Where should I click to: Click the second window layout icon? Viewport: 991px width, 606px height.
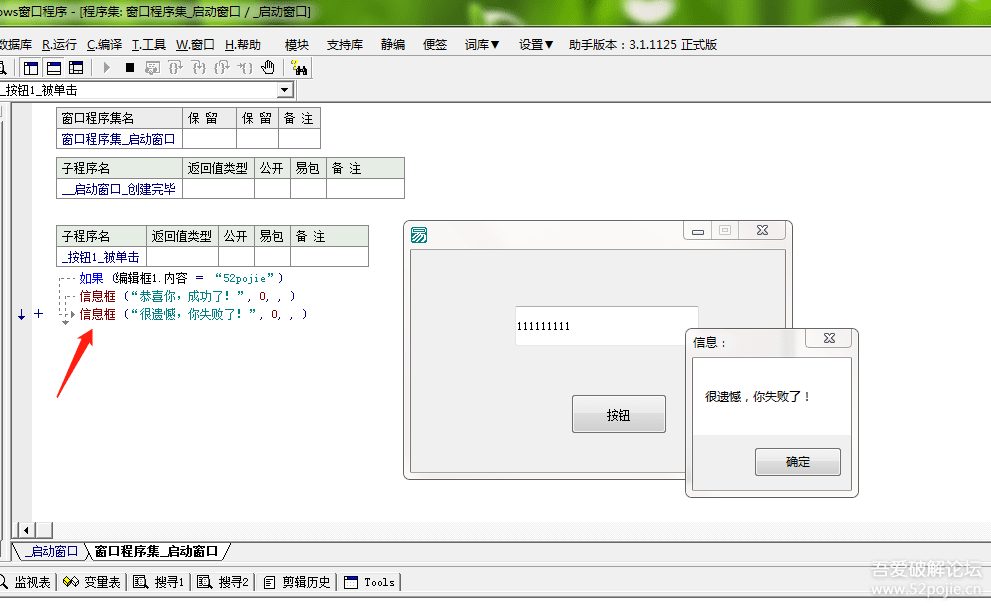pyautogui.click(x=53, y=68)
